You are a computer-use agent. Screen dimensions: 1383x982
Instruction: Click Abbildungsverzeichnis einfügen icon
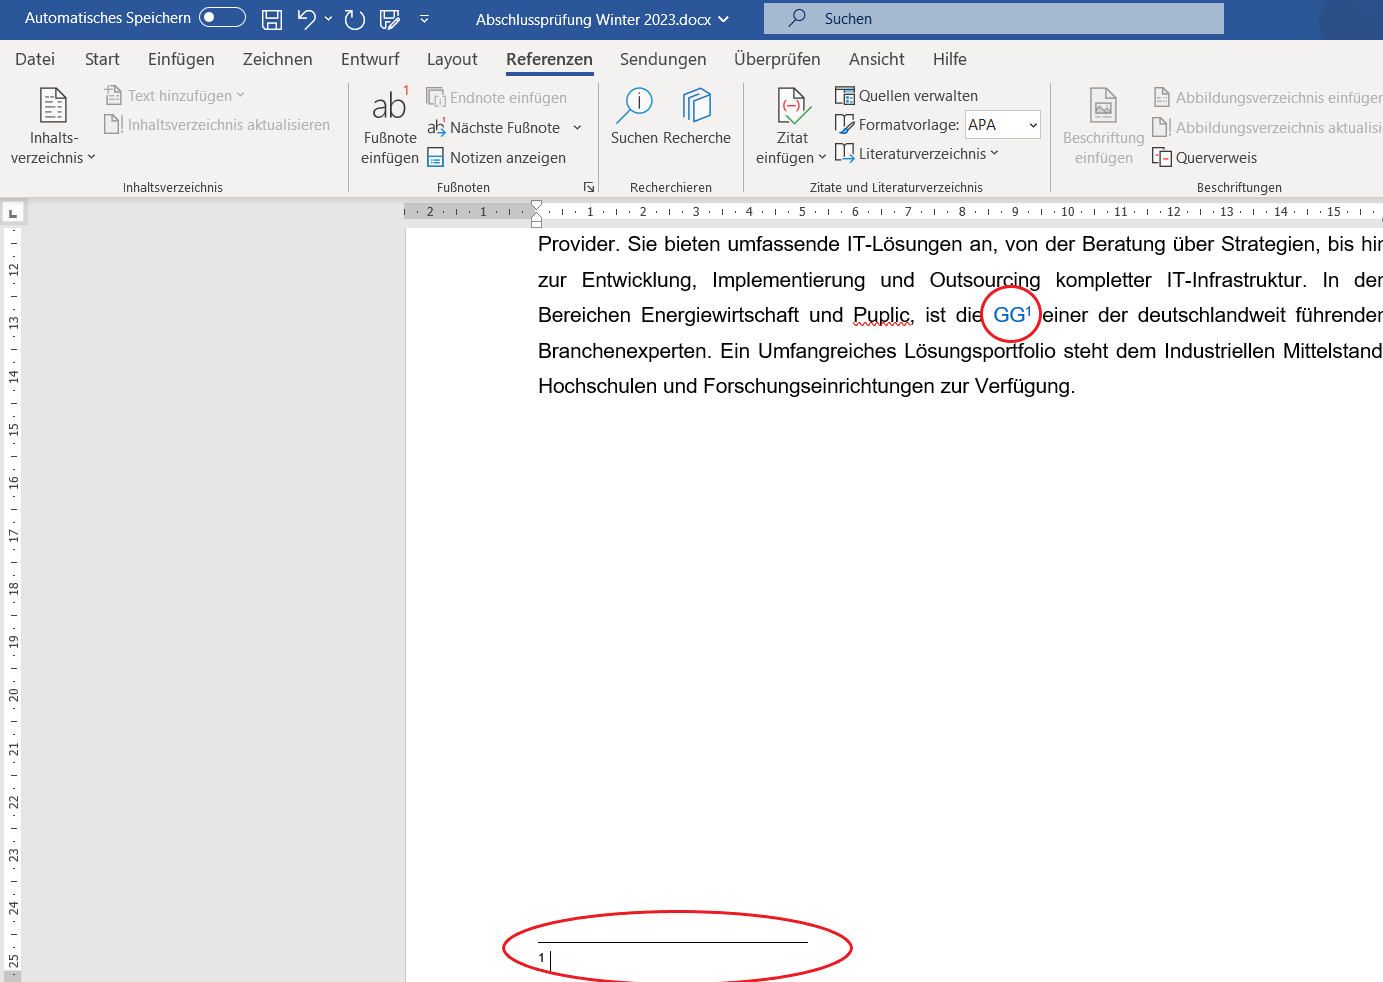[1161, 97]
